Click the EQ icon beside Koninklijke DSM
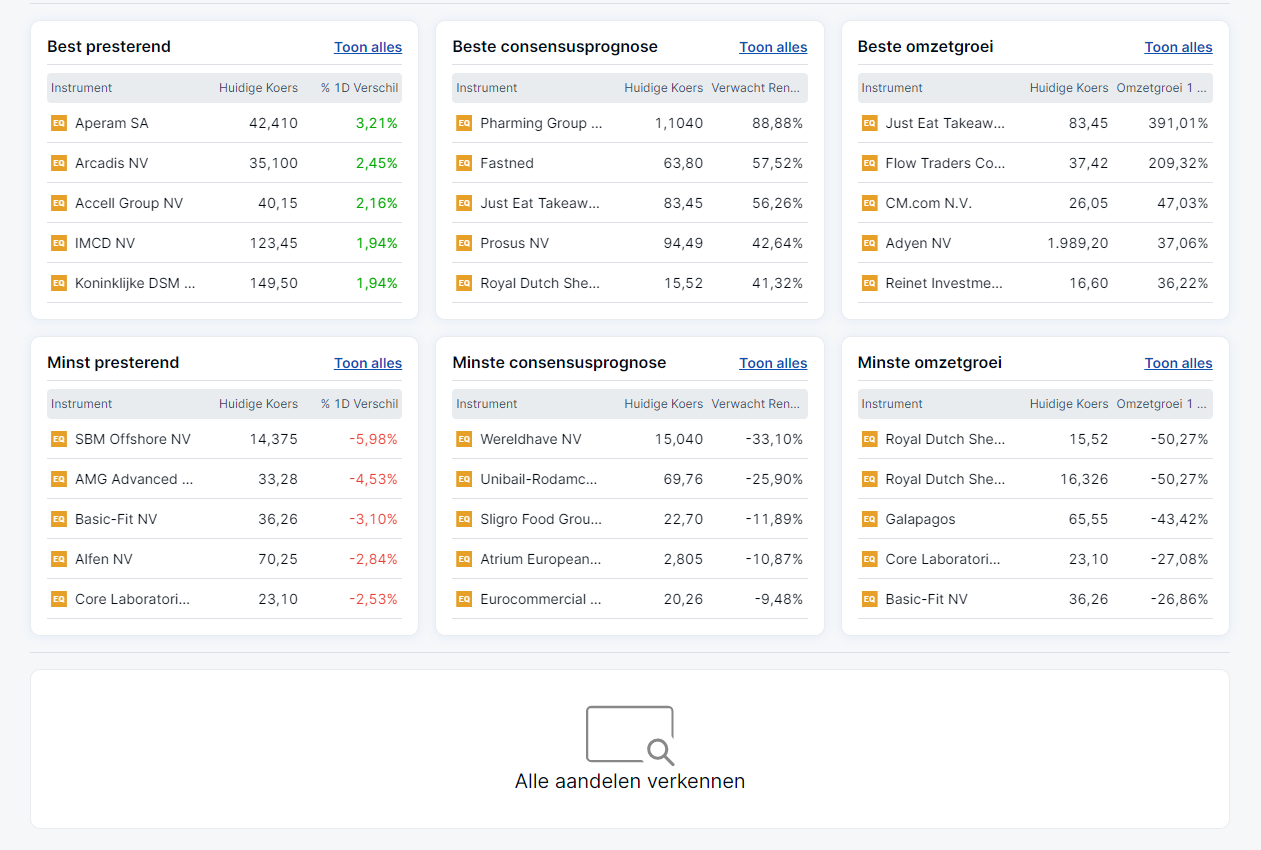1261x850 pixels. click(x=59, y=283)
